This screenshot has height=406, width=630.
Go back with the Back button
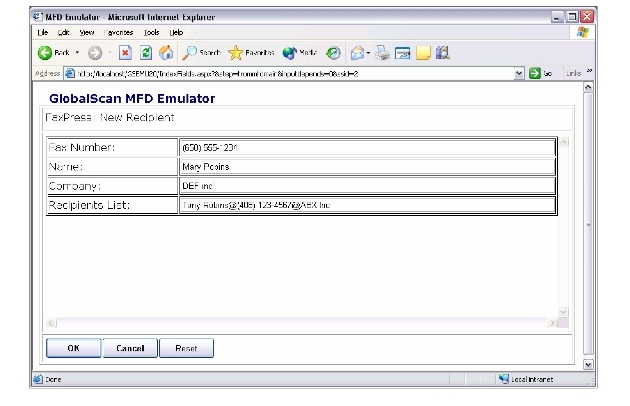53,53
